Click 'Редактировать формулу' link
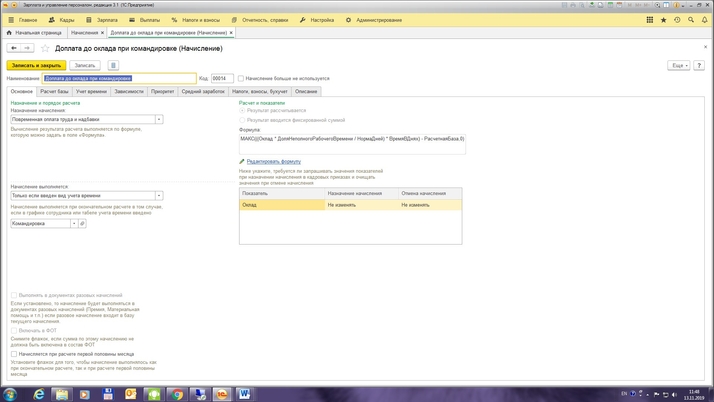The image size is (714, 402). click(x=273, y=161)
